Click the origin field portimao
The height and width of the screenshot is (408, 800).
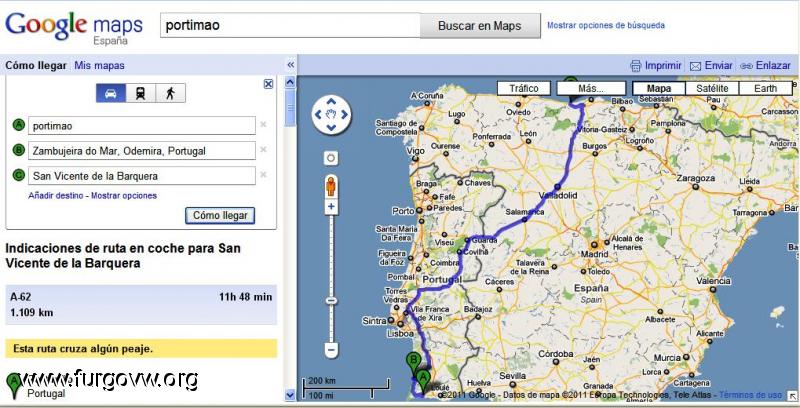142,125
